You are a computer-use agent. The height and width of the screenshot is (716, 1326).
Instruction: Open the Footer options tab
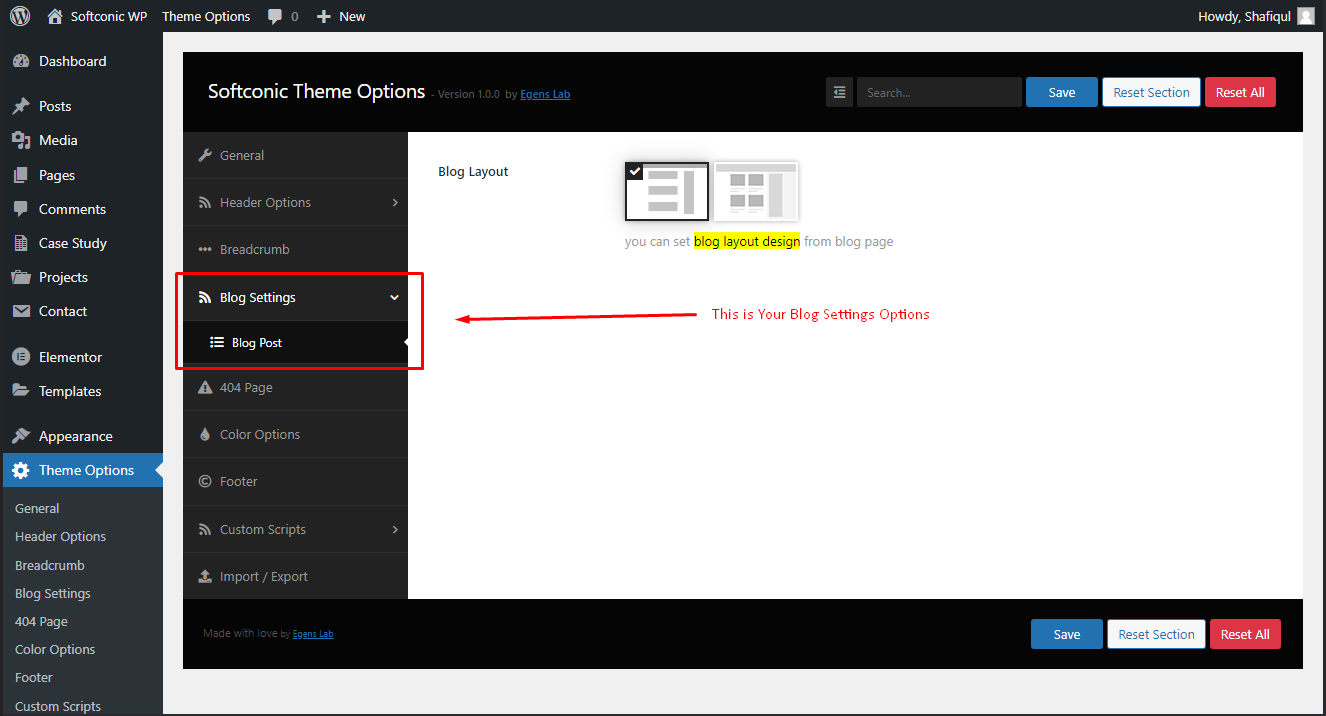[296, 481]
